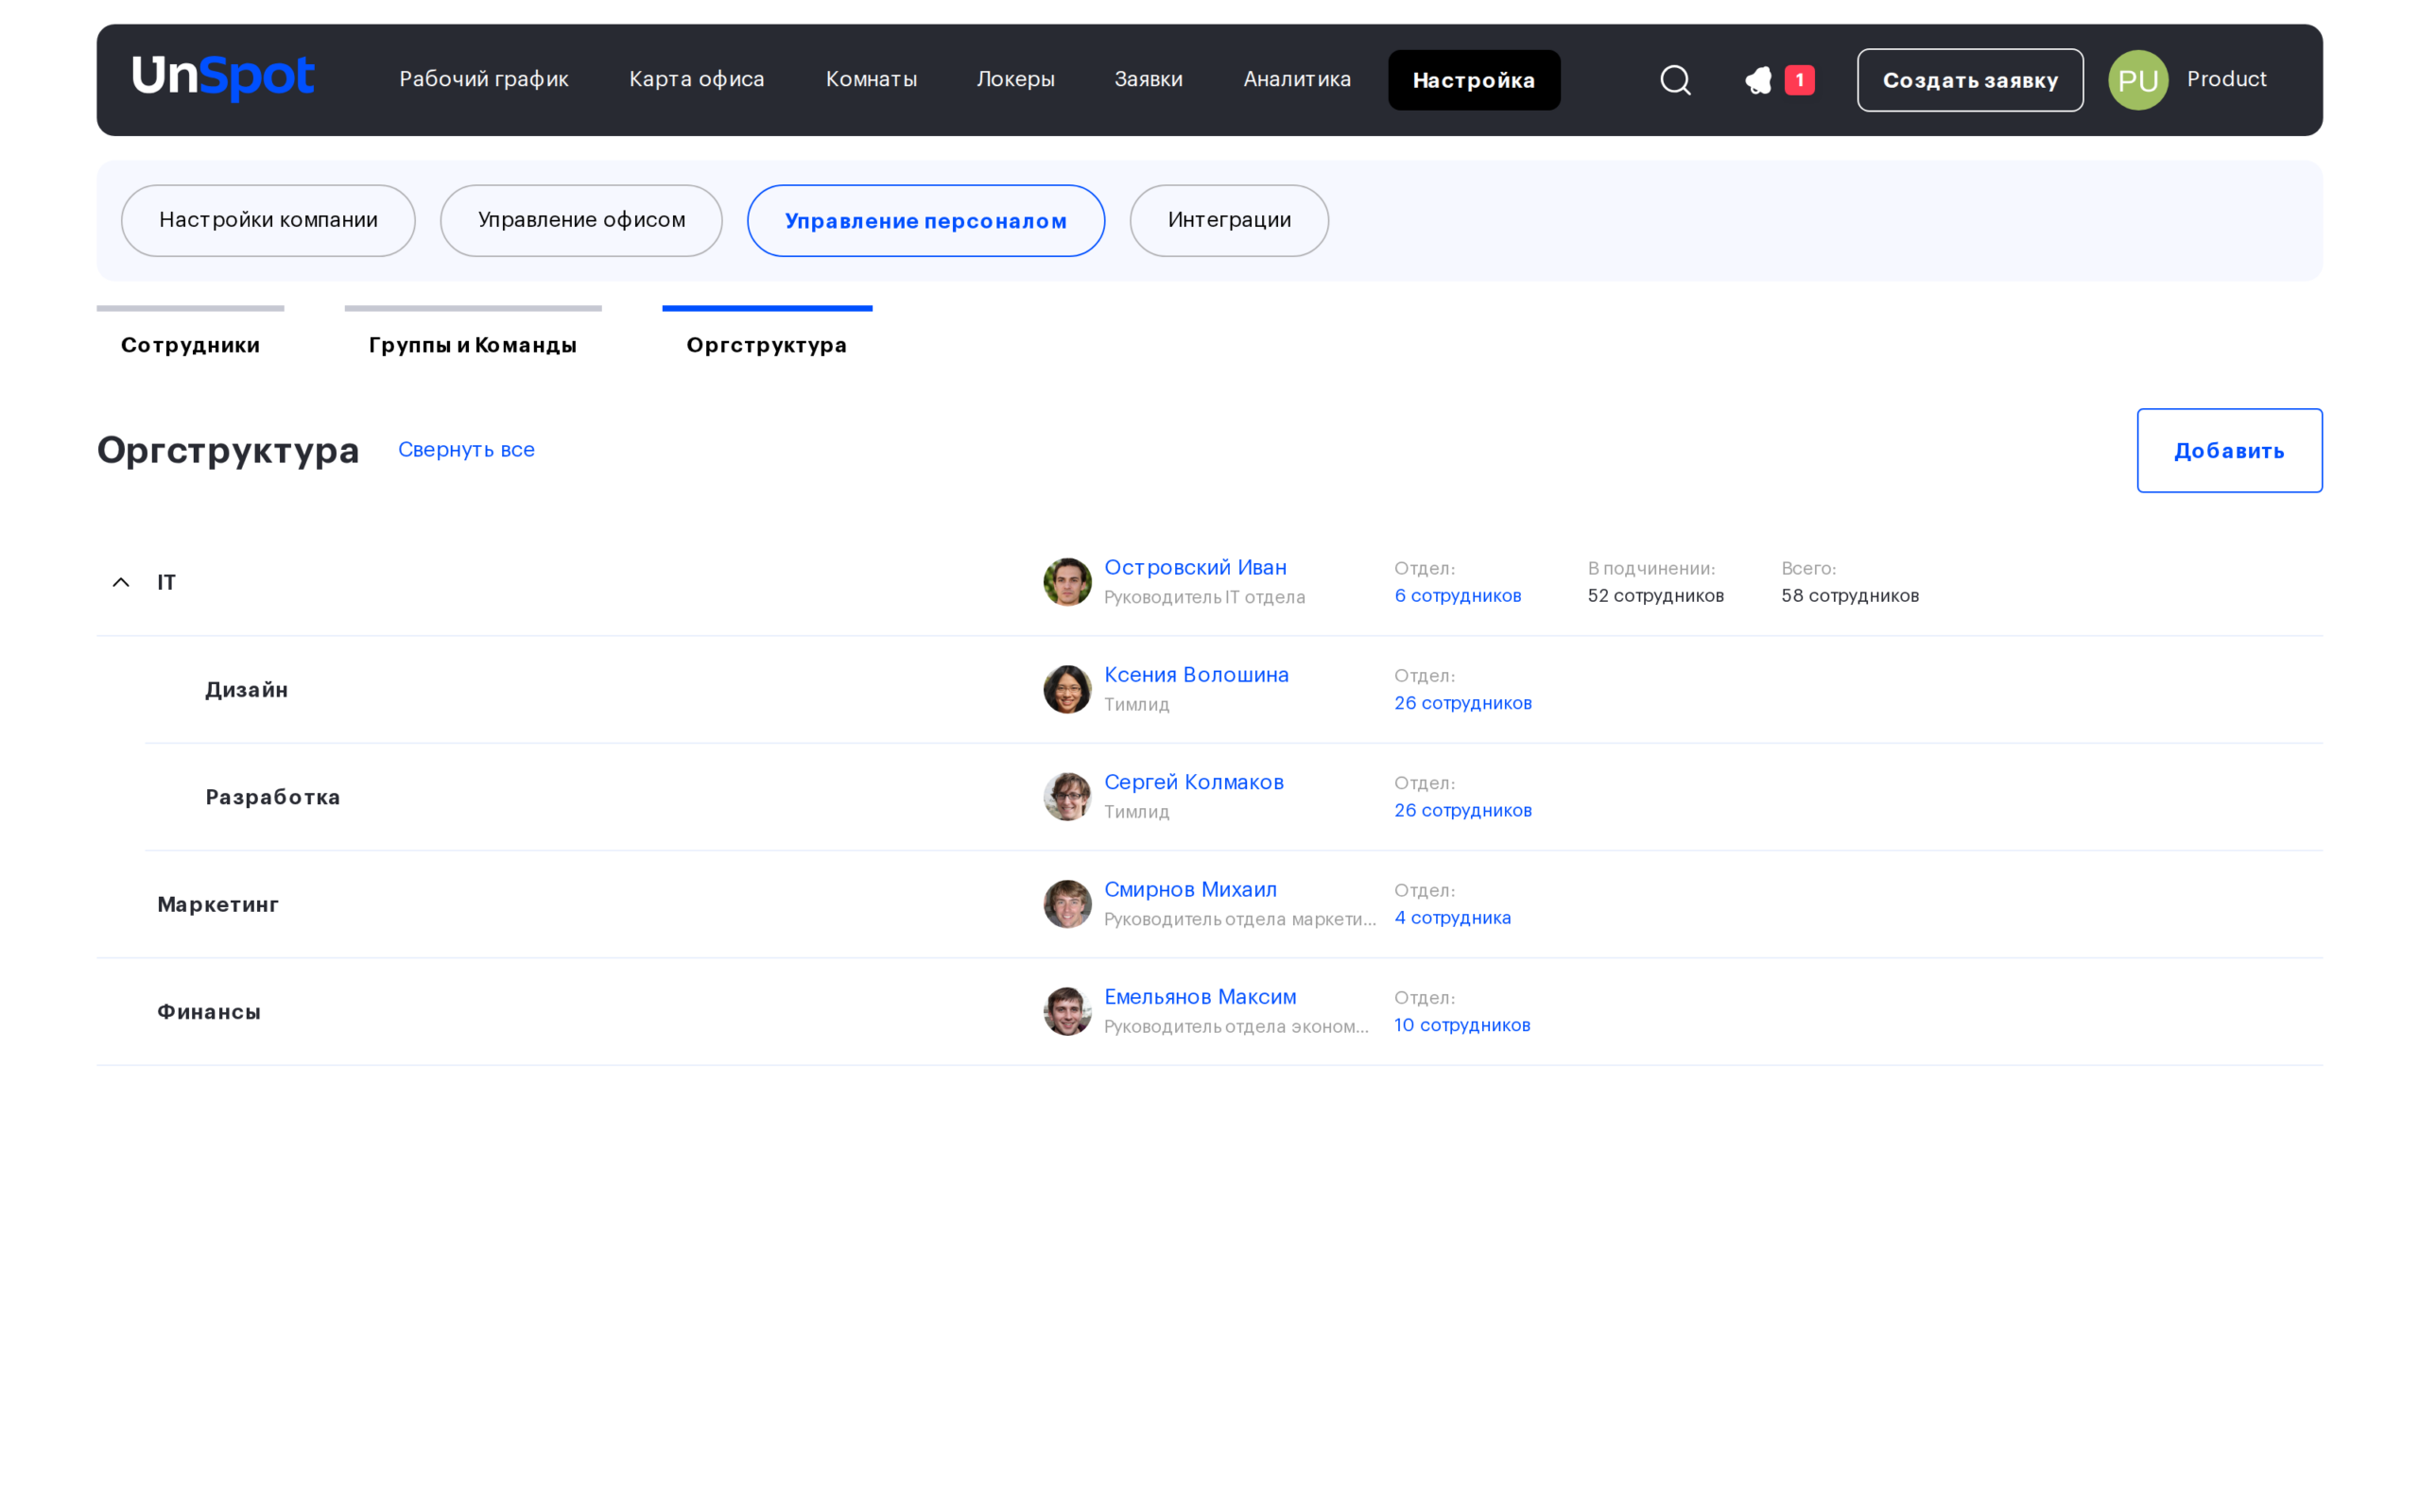Image resolution: width=2420 pixels, height=1512 pixels.
Task: Open Смирнов Михаил profile link
Action: tap(1190, 889)
